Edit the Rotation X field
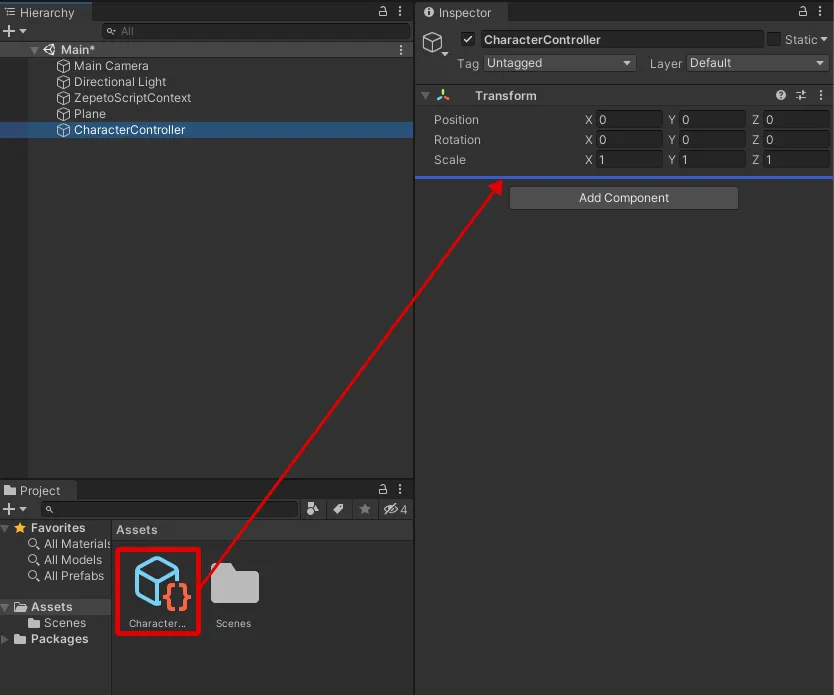 coord(630,140)
